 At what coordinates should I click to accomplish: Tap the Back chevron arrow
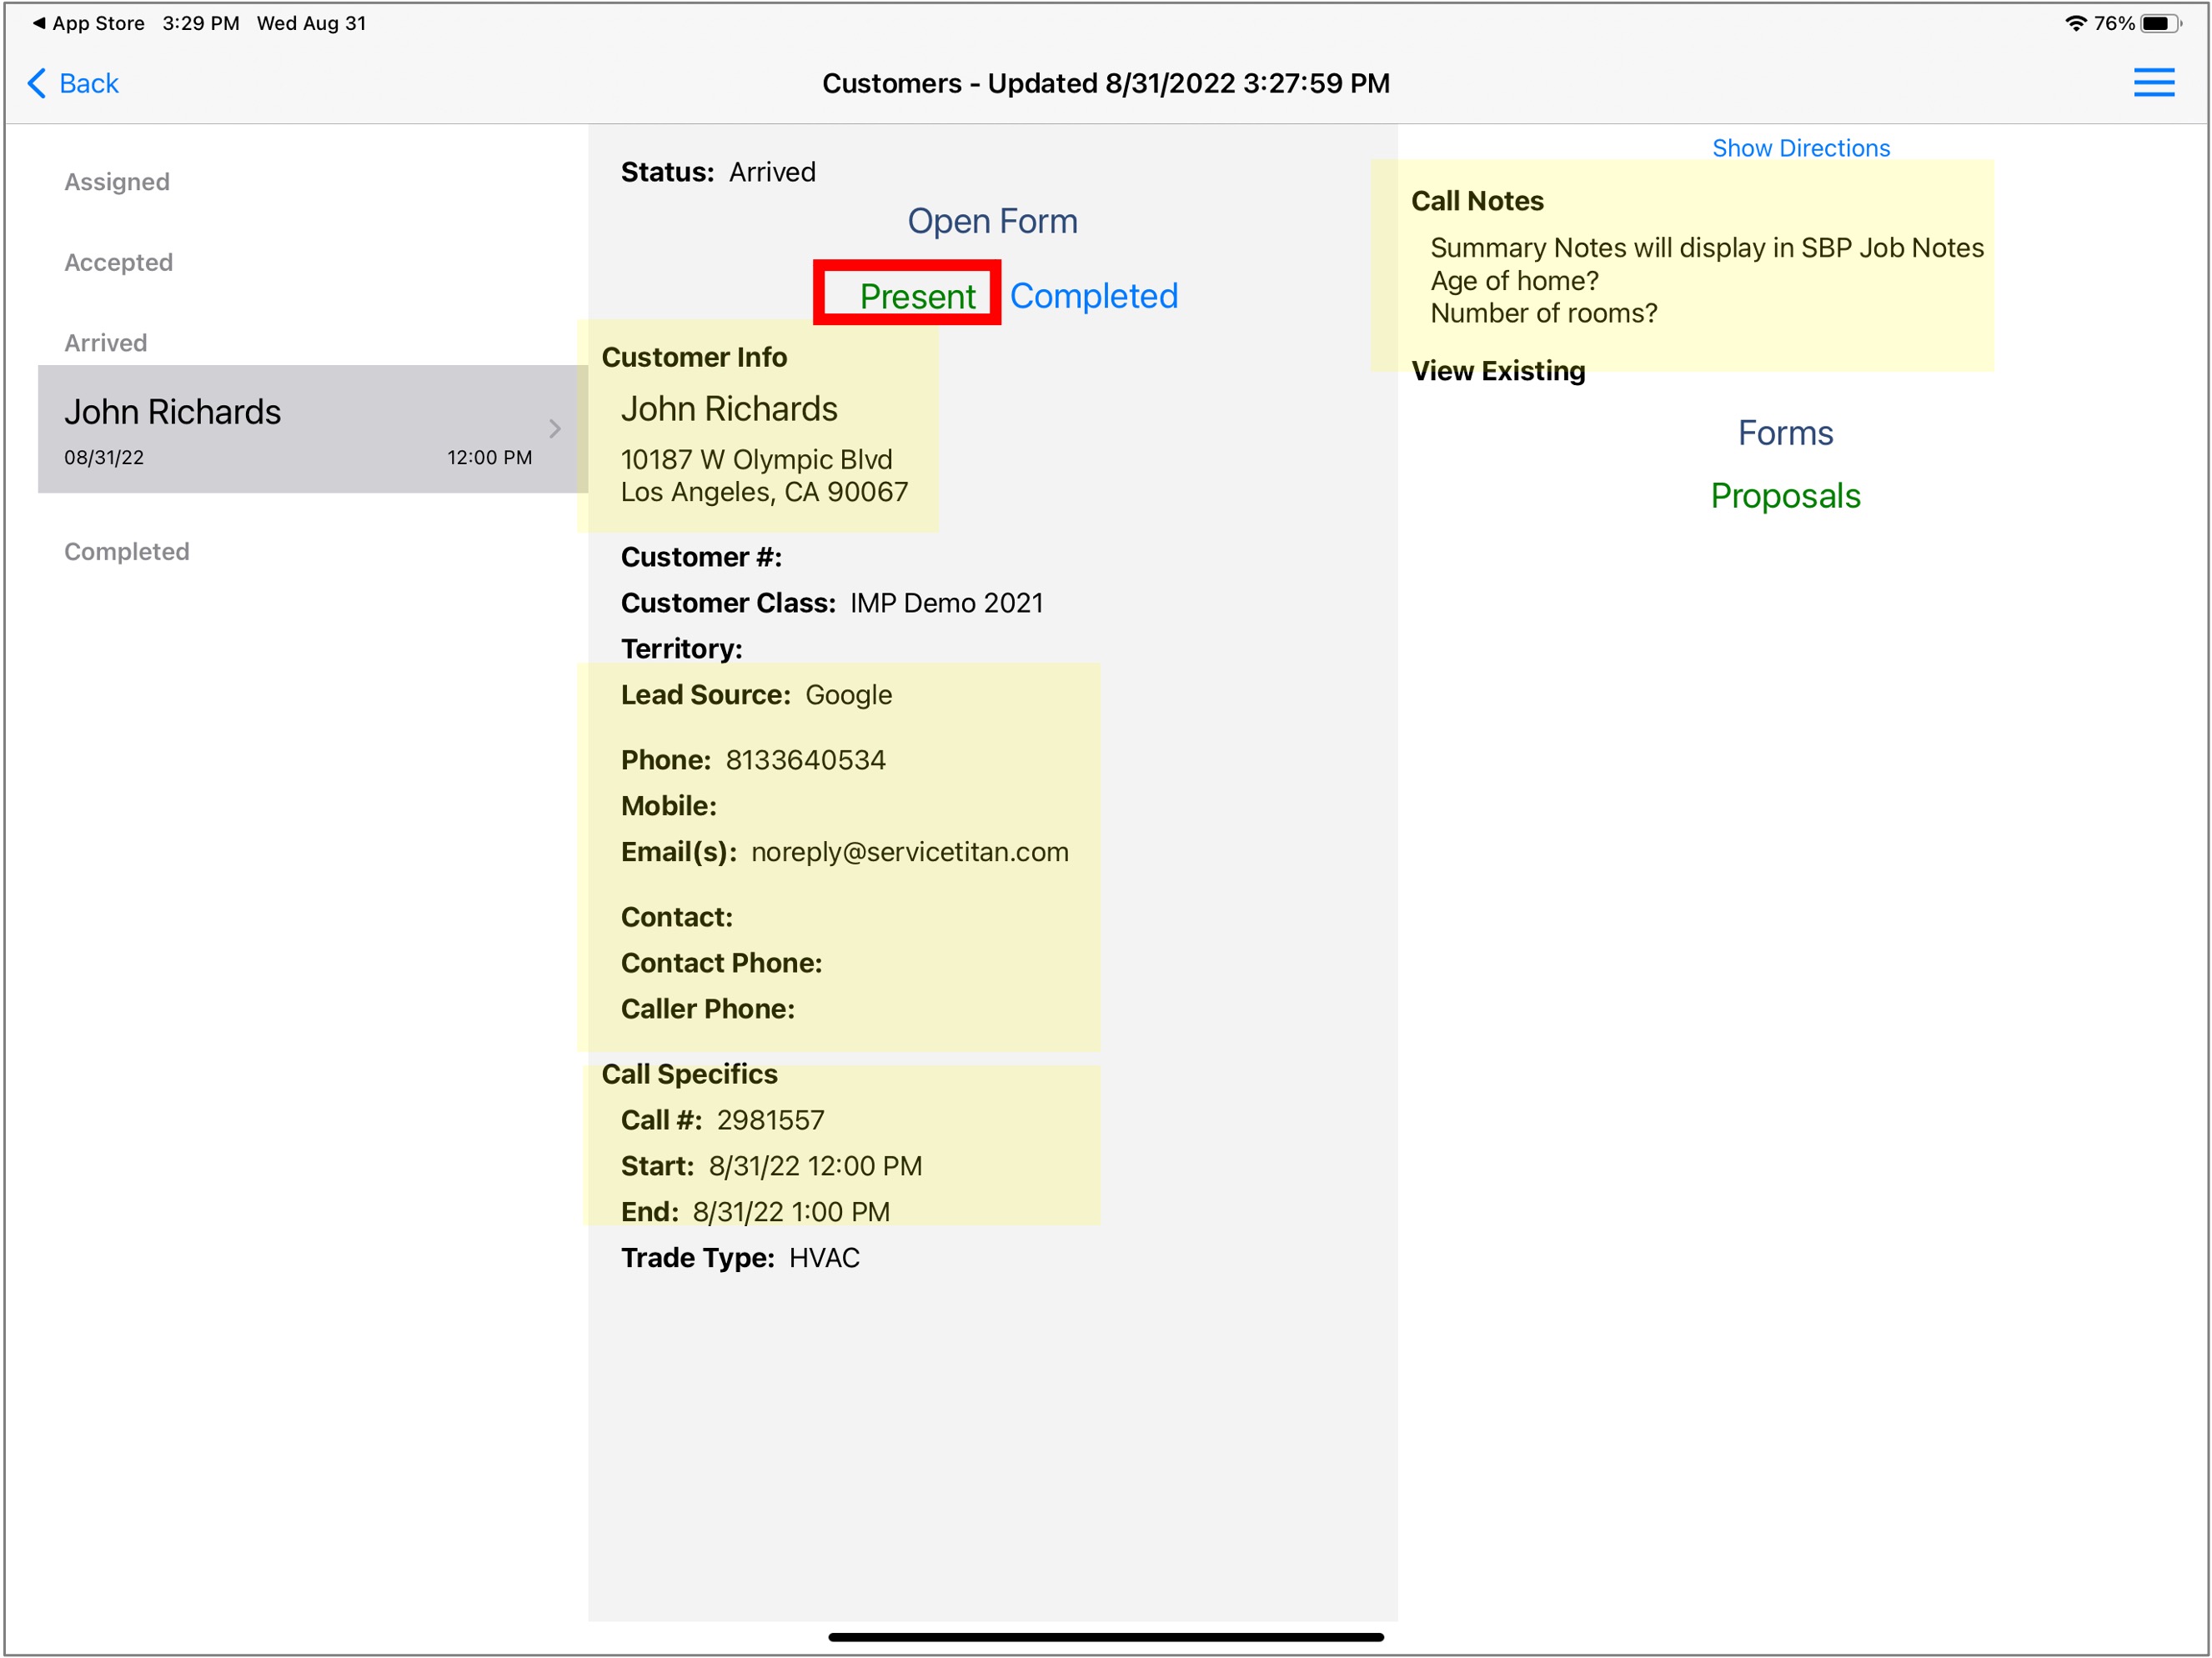click(37, 83)
